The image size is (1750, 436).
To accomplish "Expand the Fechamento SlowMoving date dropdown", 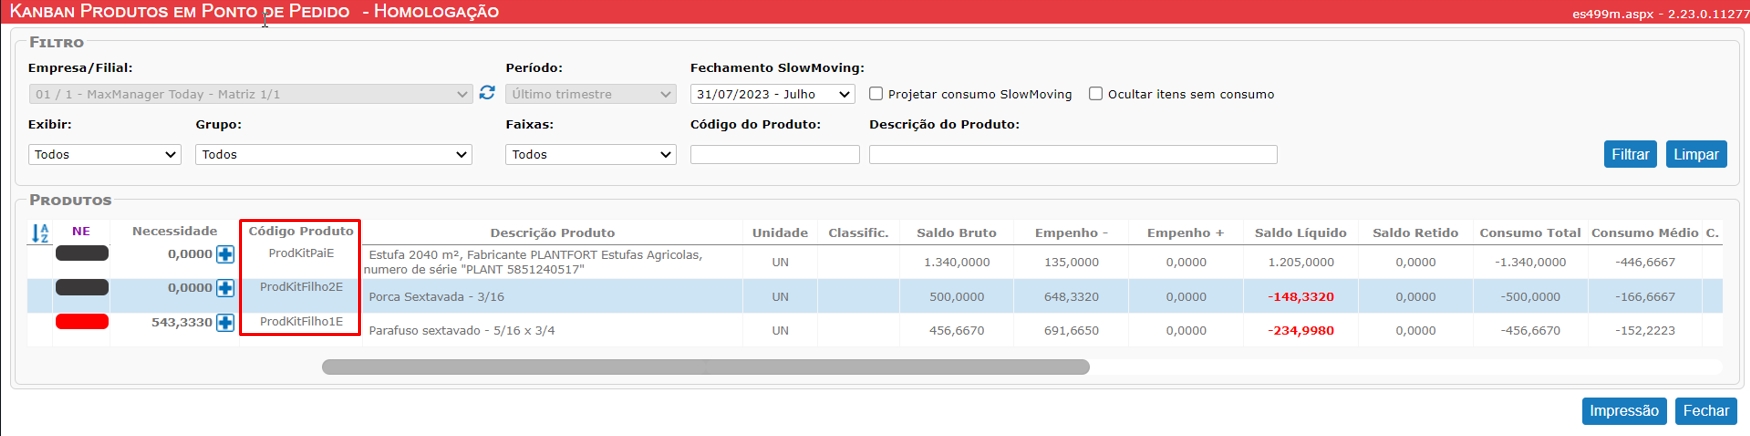I will [x=772, y=94].
